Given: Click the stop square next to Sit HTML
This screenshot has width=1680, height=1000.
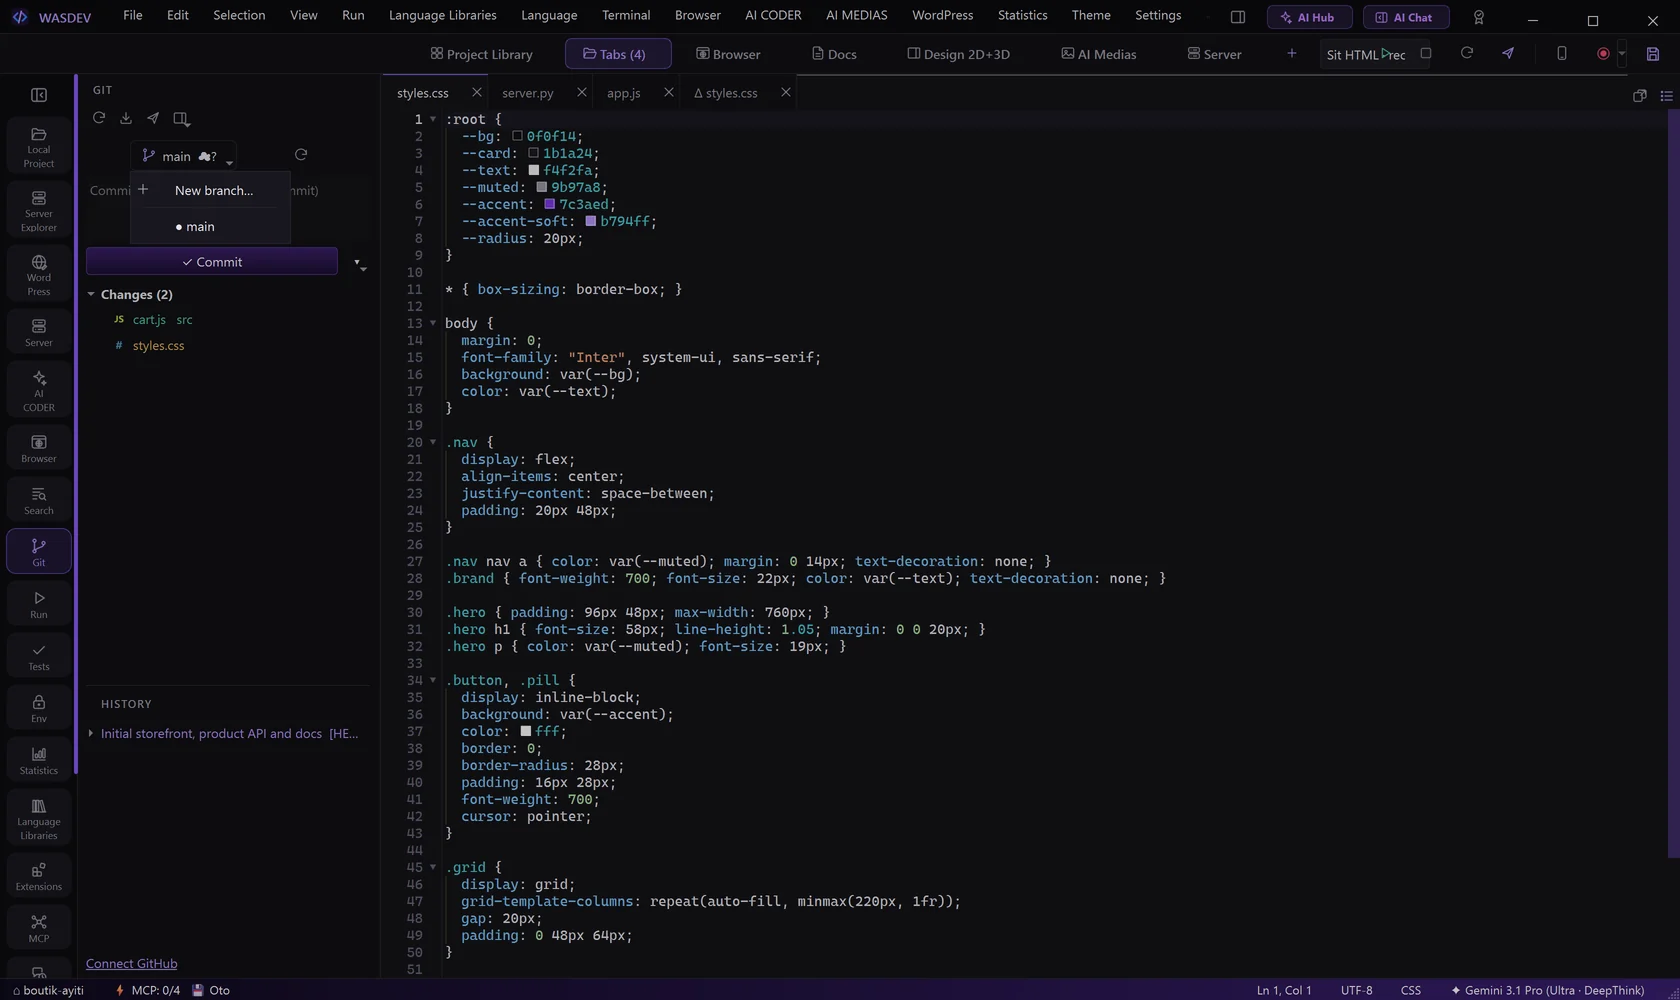Looking at the screenshot, I should pyautogui.click(x=1426, y=54).
